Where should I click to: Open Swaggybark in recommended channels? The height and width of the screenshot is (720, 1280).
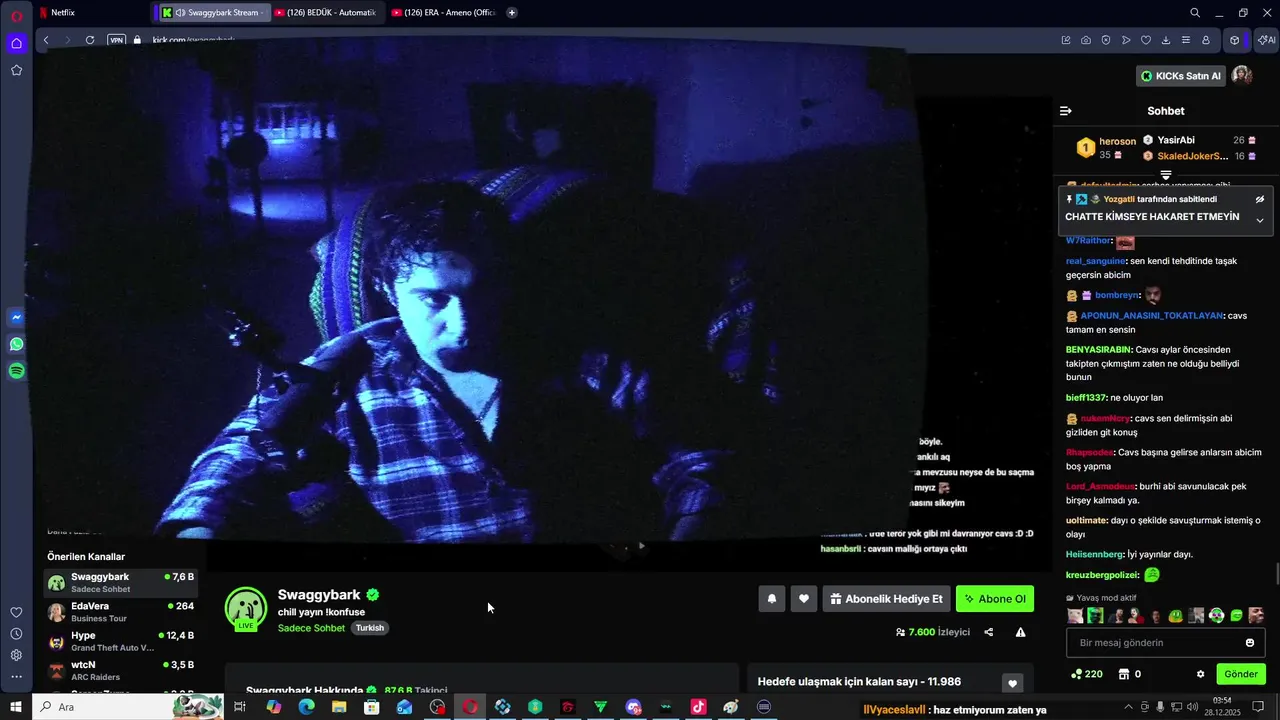(x=120, y=583)
